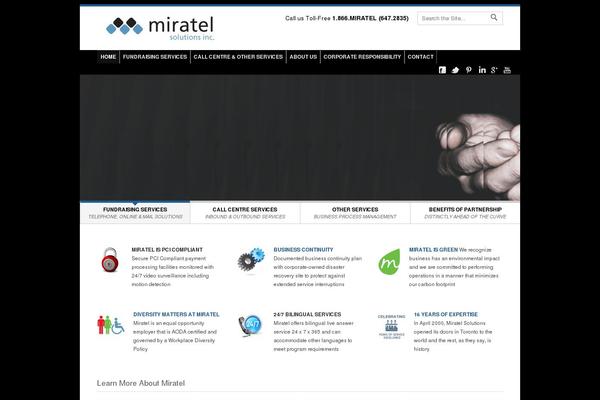
Task: Open Diversity Matters at Miratel link
Action: pyautogui.click(x=176, y=314)
